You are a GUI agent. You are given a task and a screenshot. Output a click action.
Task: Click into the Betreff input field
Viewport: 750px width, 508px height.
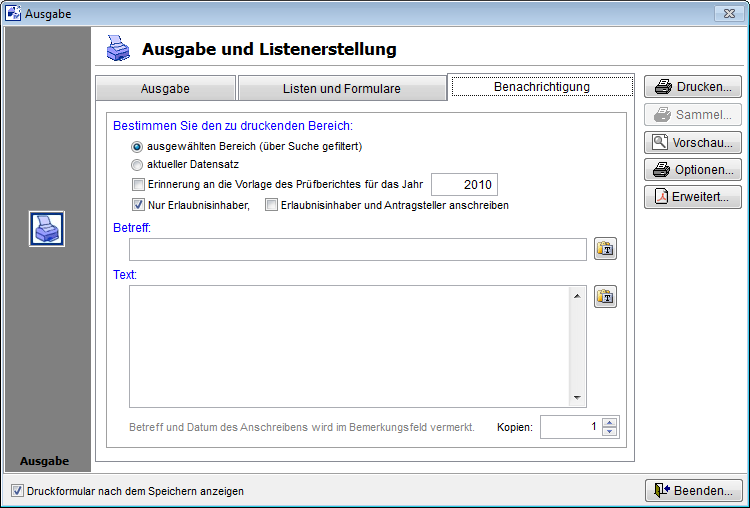pos(357,250)
